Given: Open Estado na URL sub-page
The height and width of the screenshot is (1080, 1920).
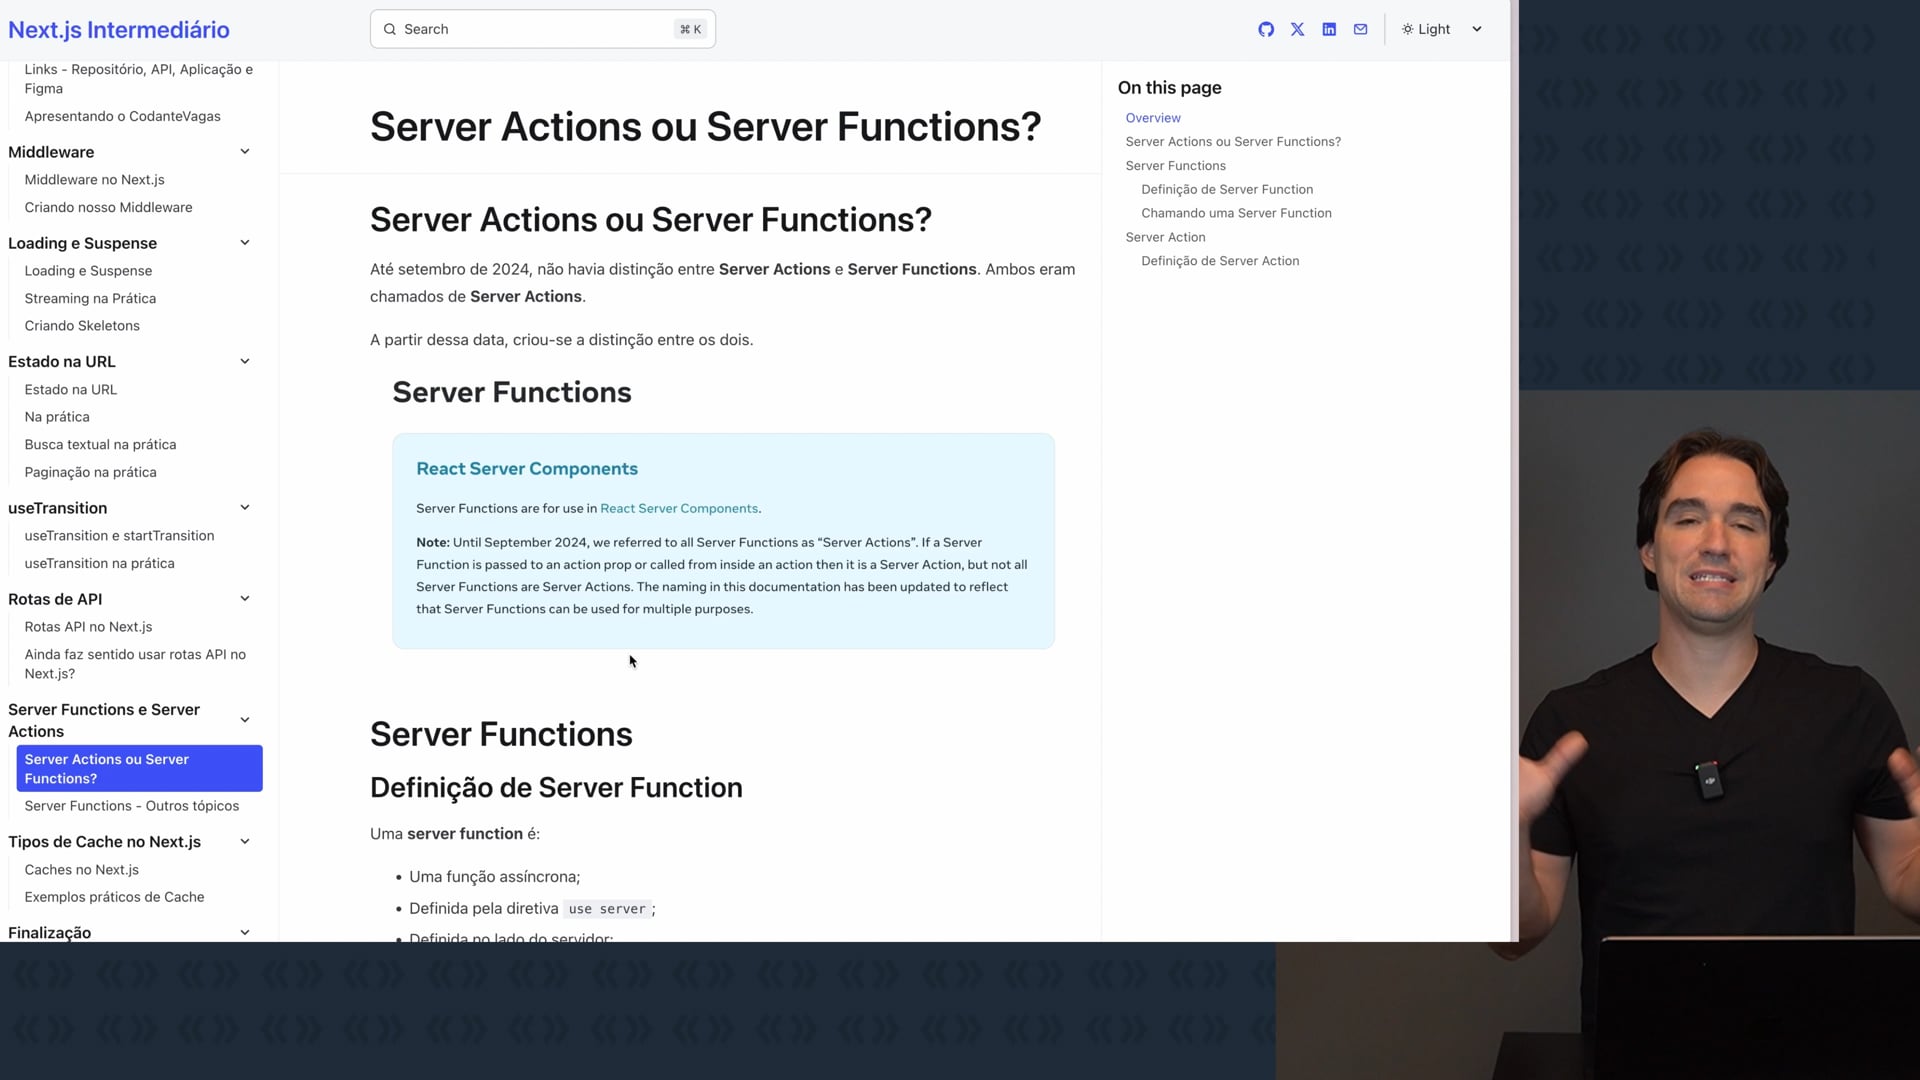Looking at the screenshot, I should click(70, 390).
